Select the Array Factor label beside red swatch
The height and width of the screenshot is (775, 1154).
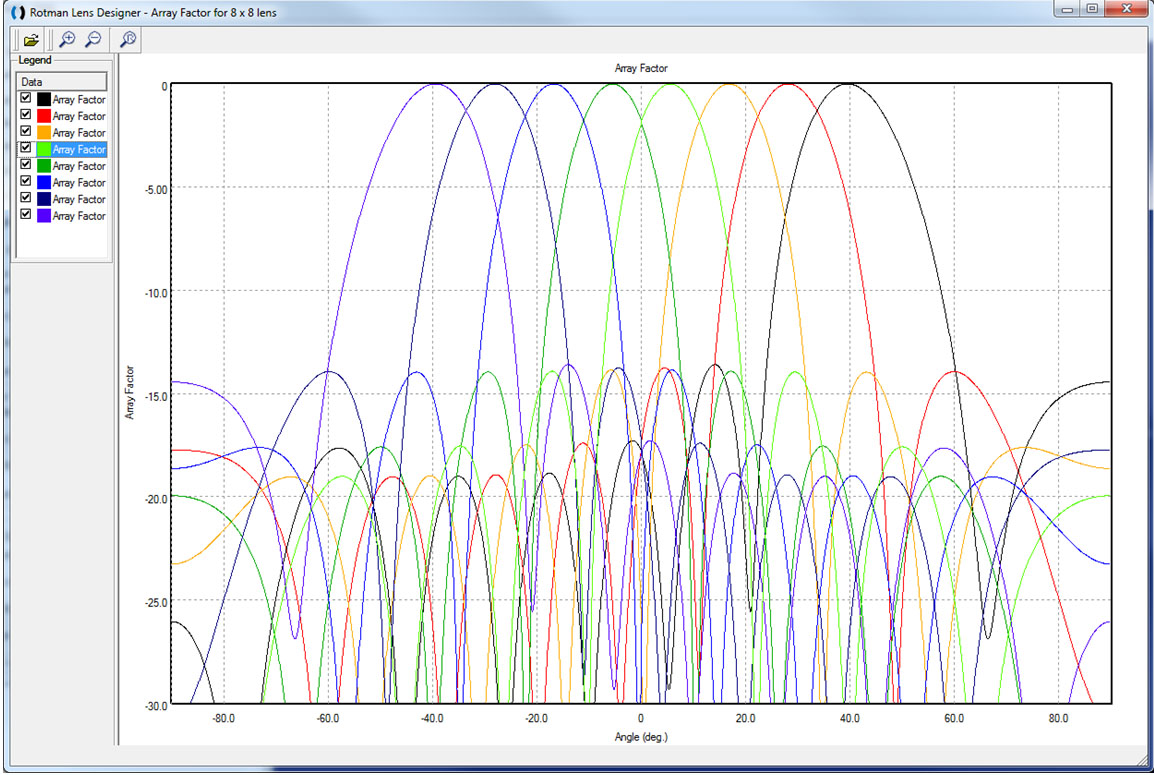[79, 116]
